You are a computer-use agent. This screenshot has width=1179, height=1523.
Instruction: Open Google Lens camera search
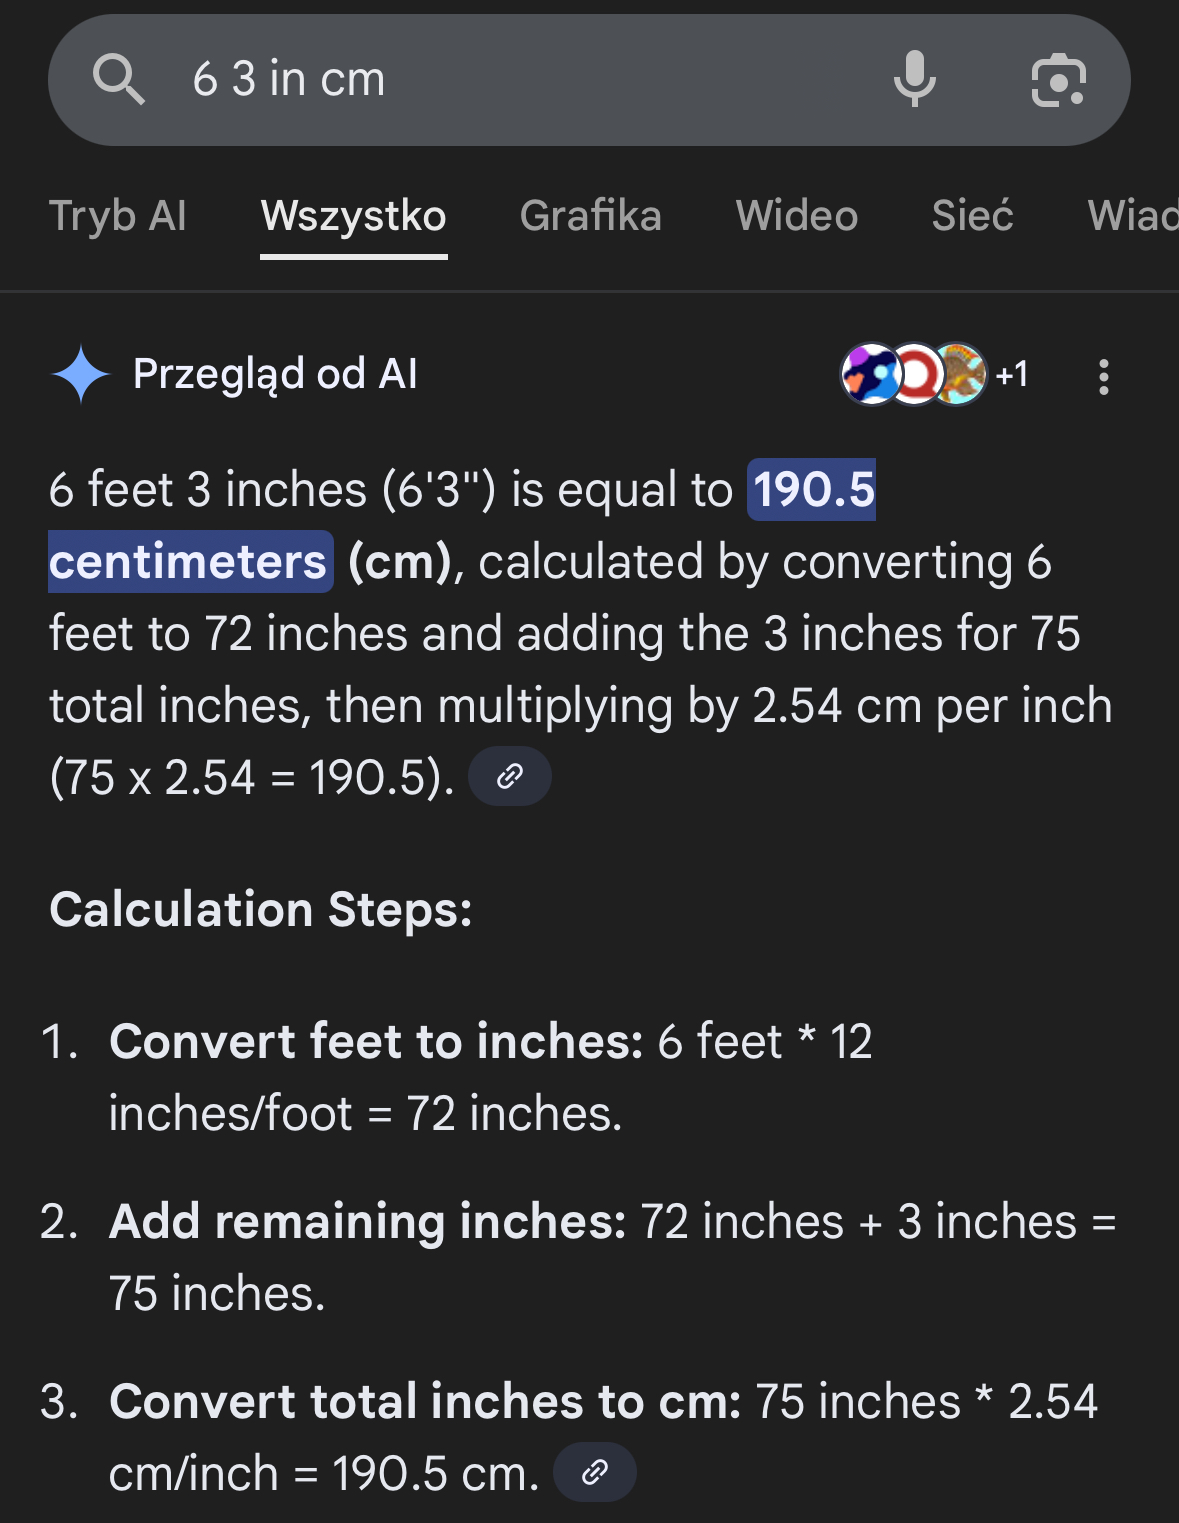tap(1058, 79)
